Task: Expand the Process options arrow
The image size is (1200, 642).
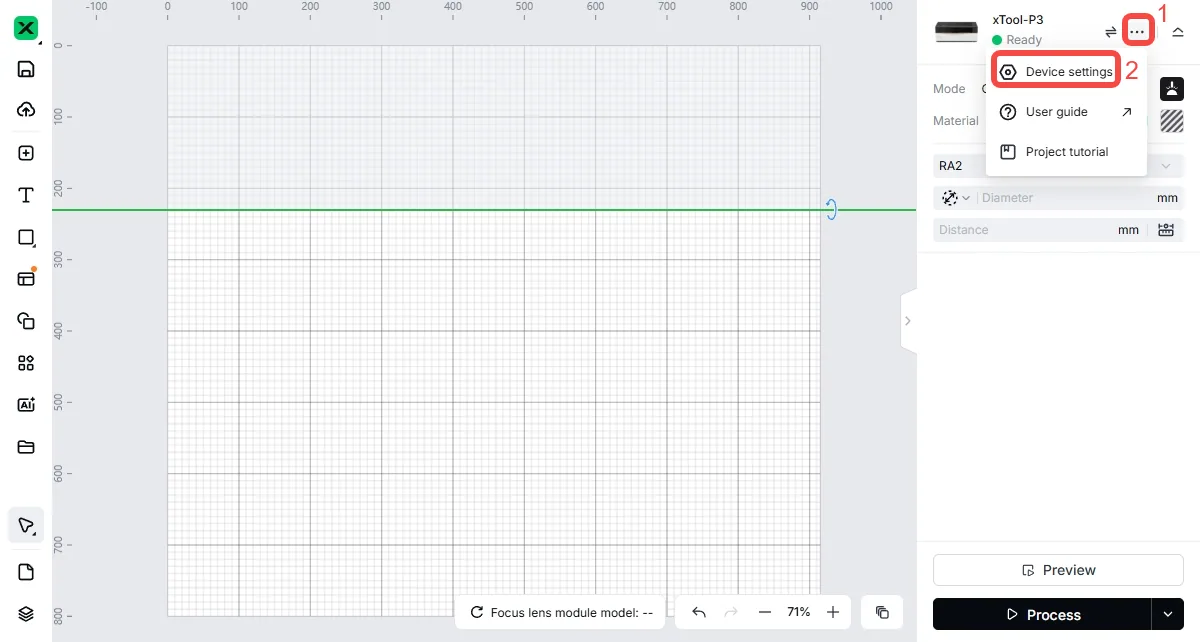Action: click(1167, 614)
